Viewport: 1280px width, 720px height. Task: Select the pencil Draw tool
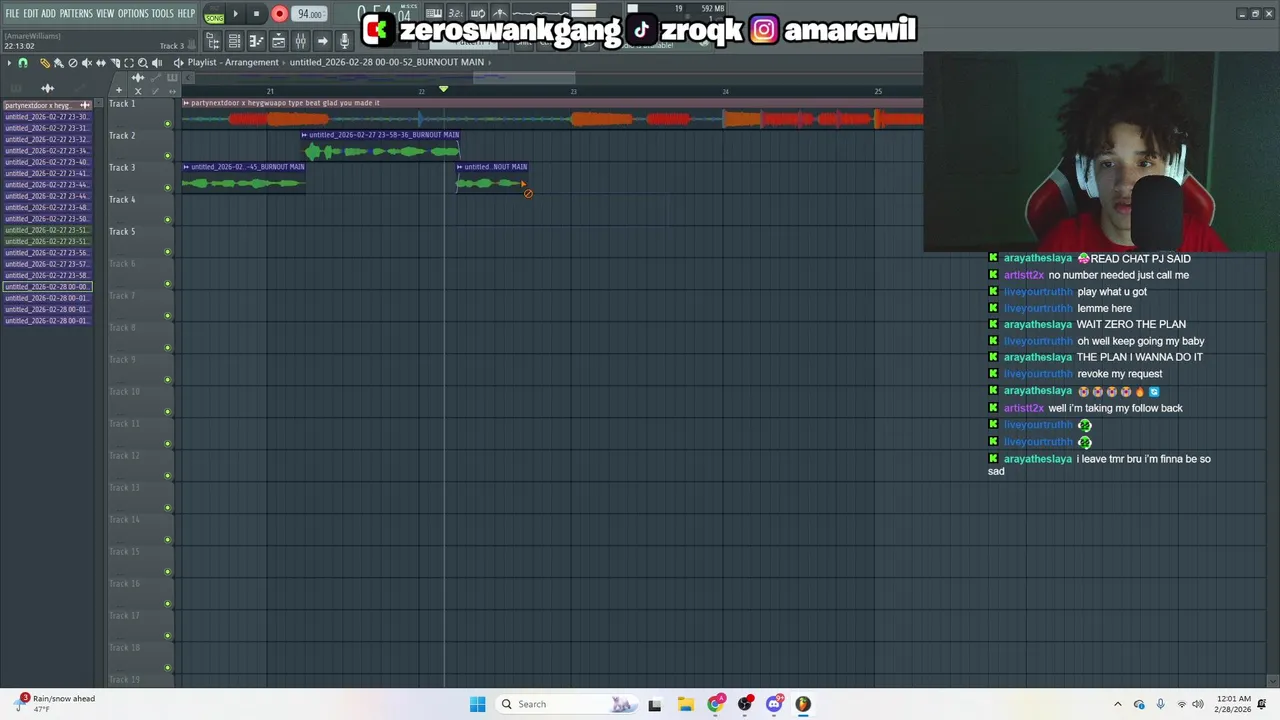(45, 63)
